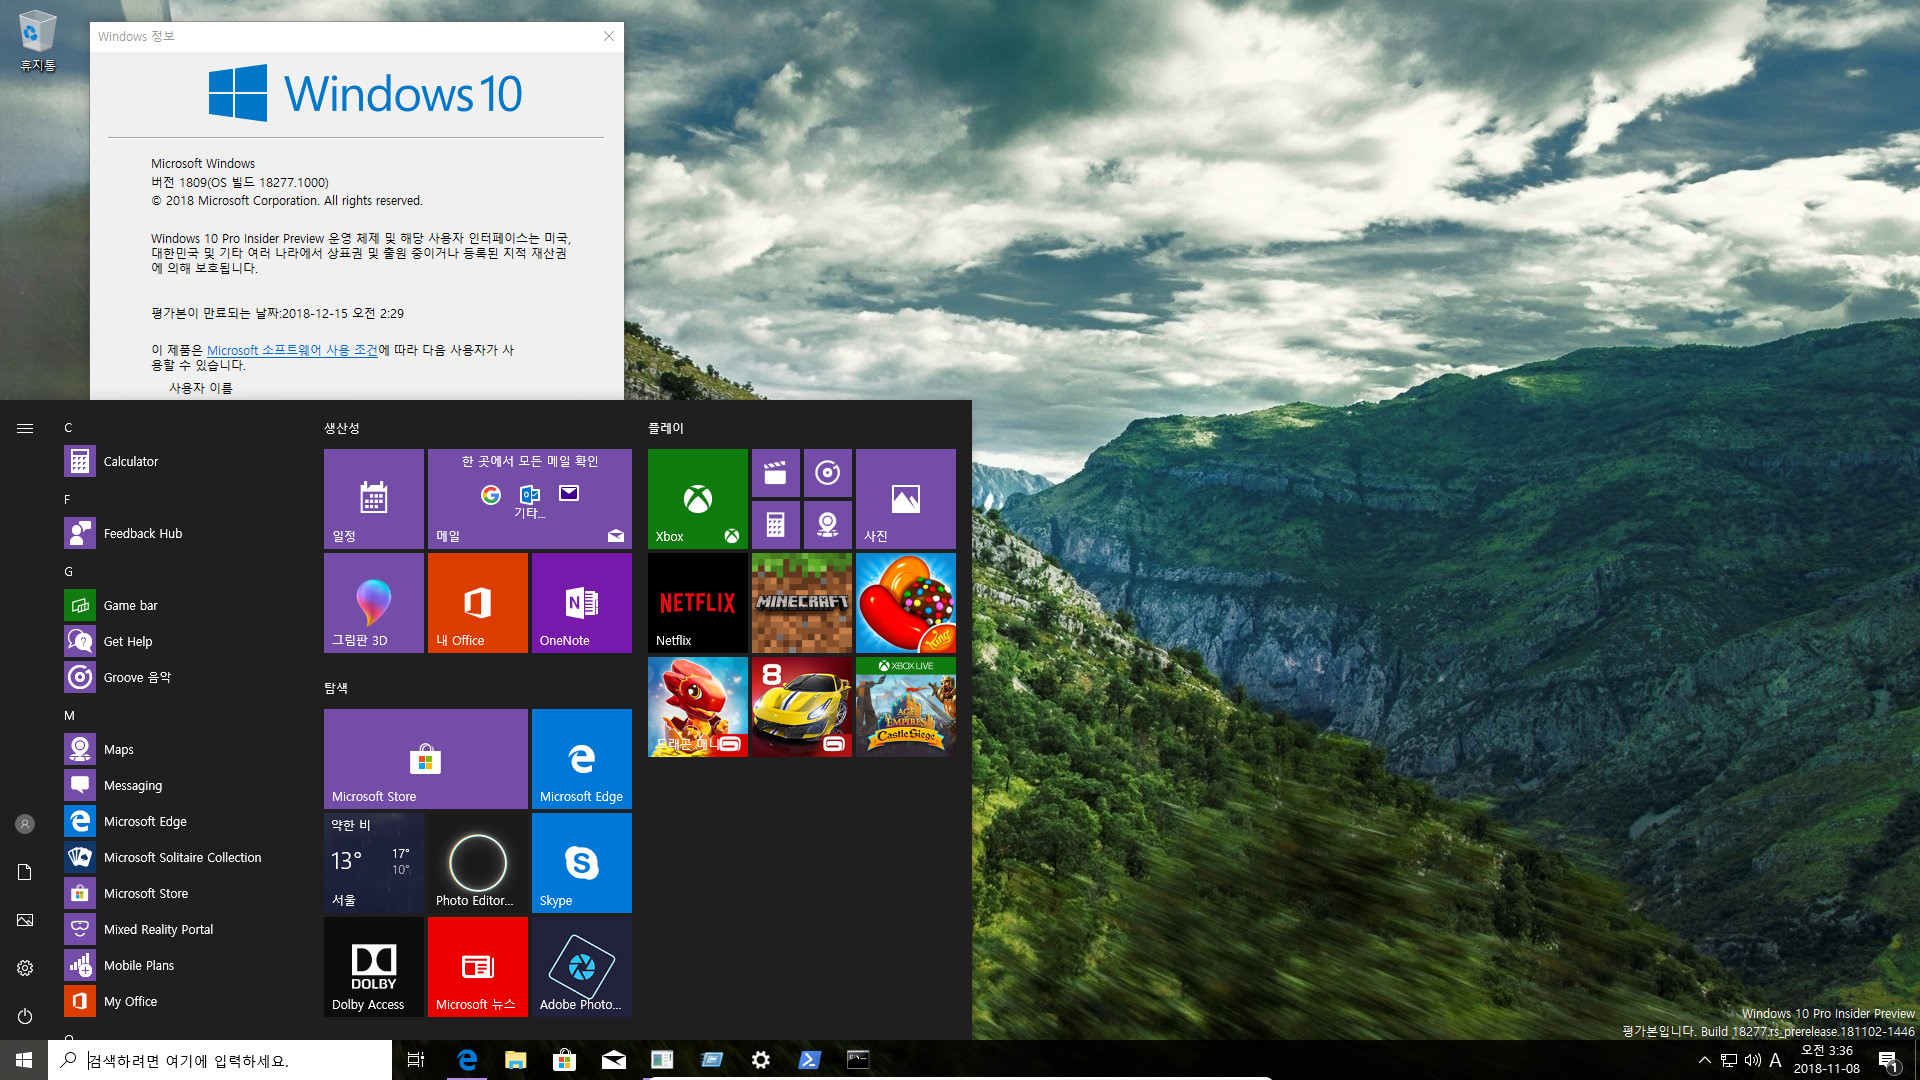Select the 생산성 tile group header
This screenshot has height=1080, width=1920.
pos(342,428)
